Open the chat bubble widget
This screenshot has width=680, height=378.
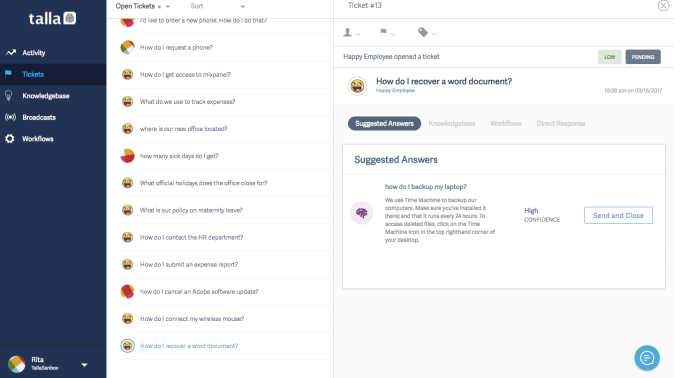(647, 358)
